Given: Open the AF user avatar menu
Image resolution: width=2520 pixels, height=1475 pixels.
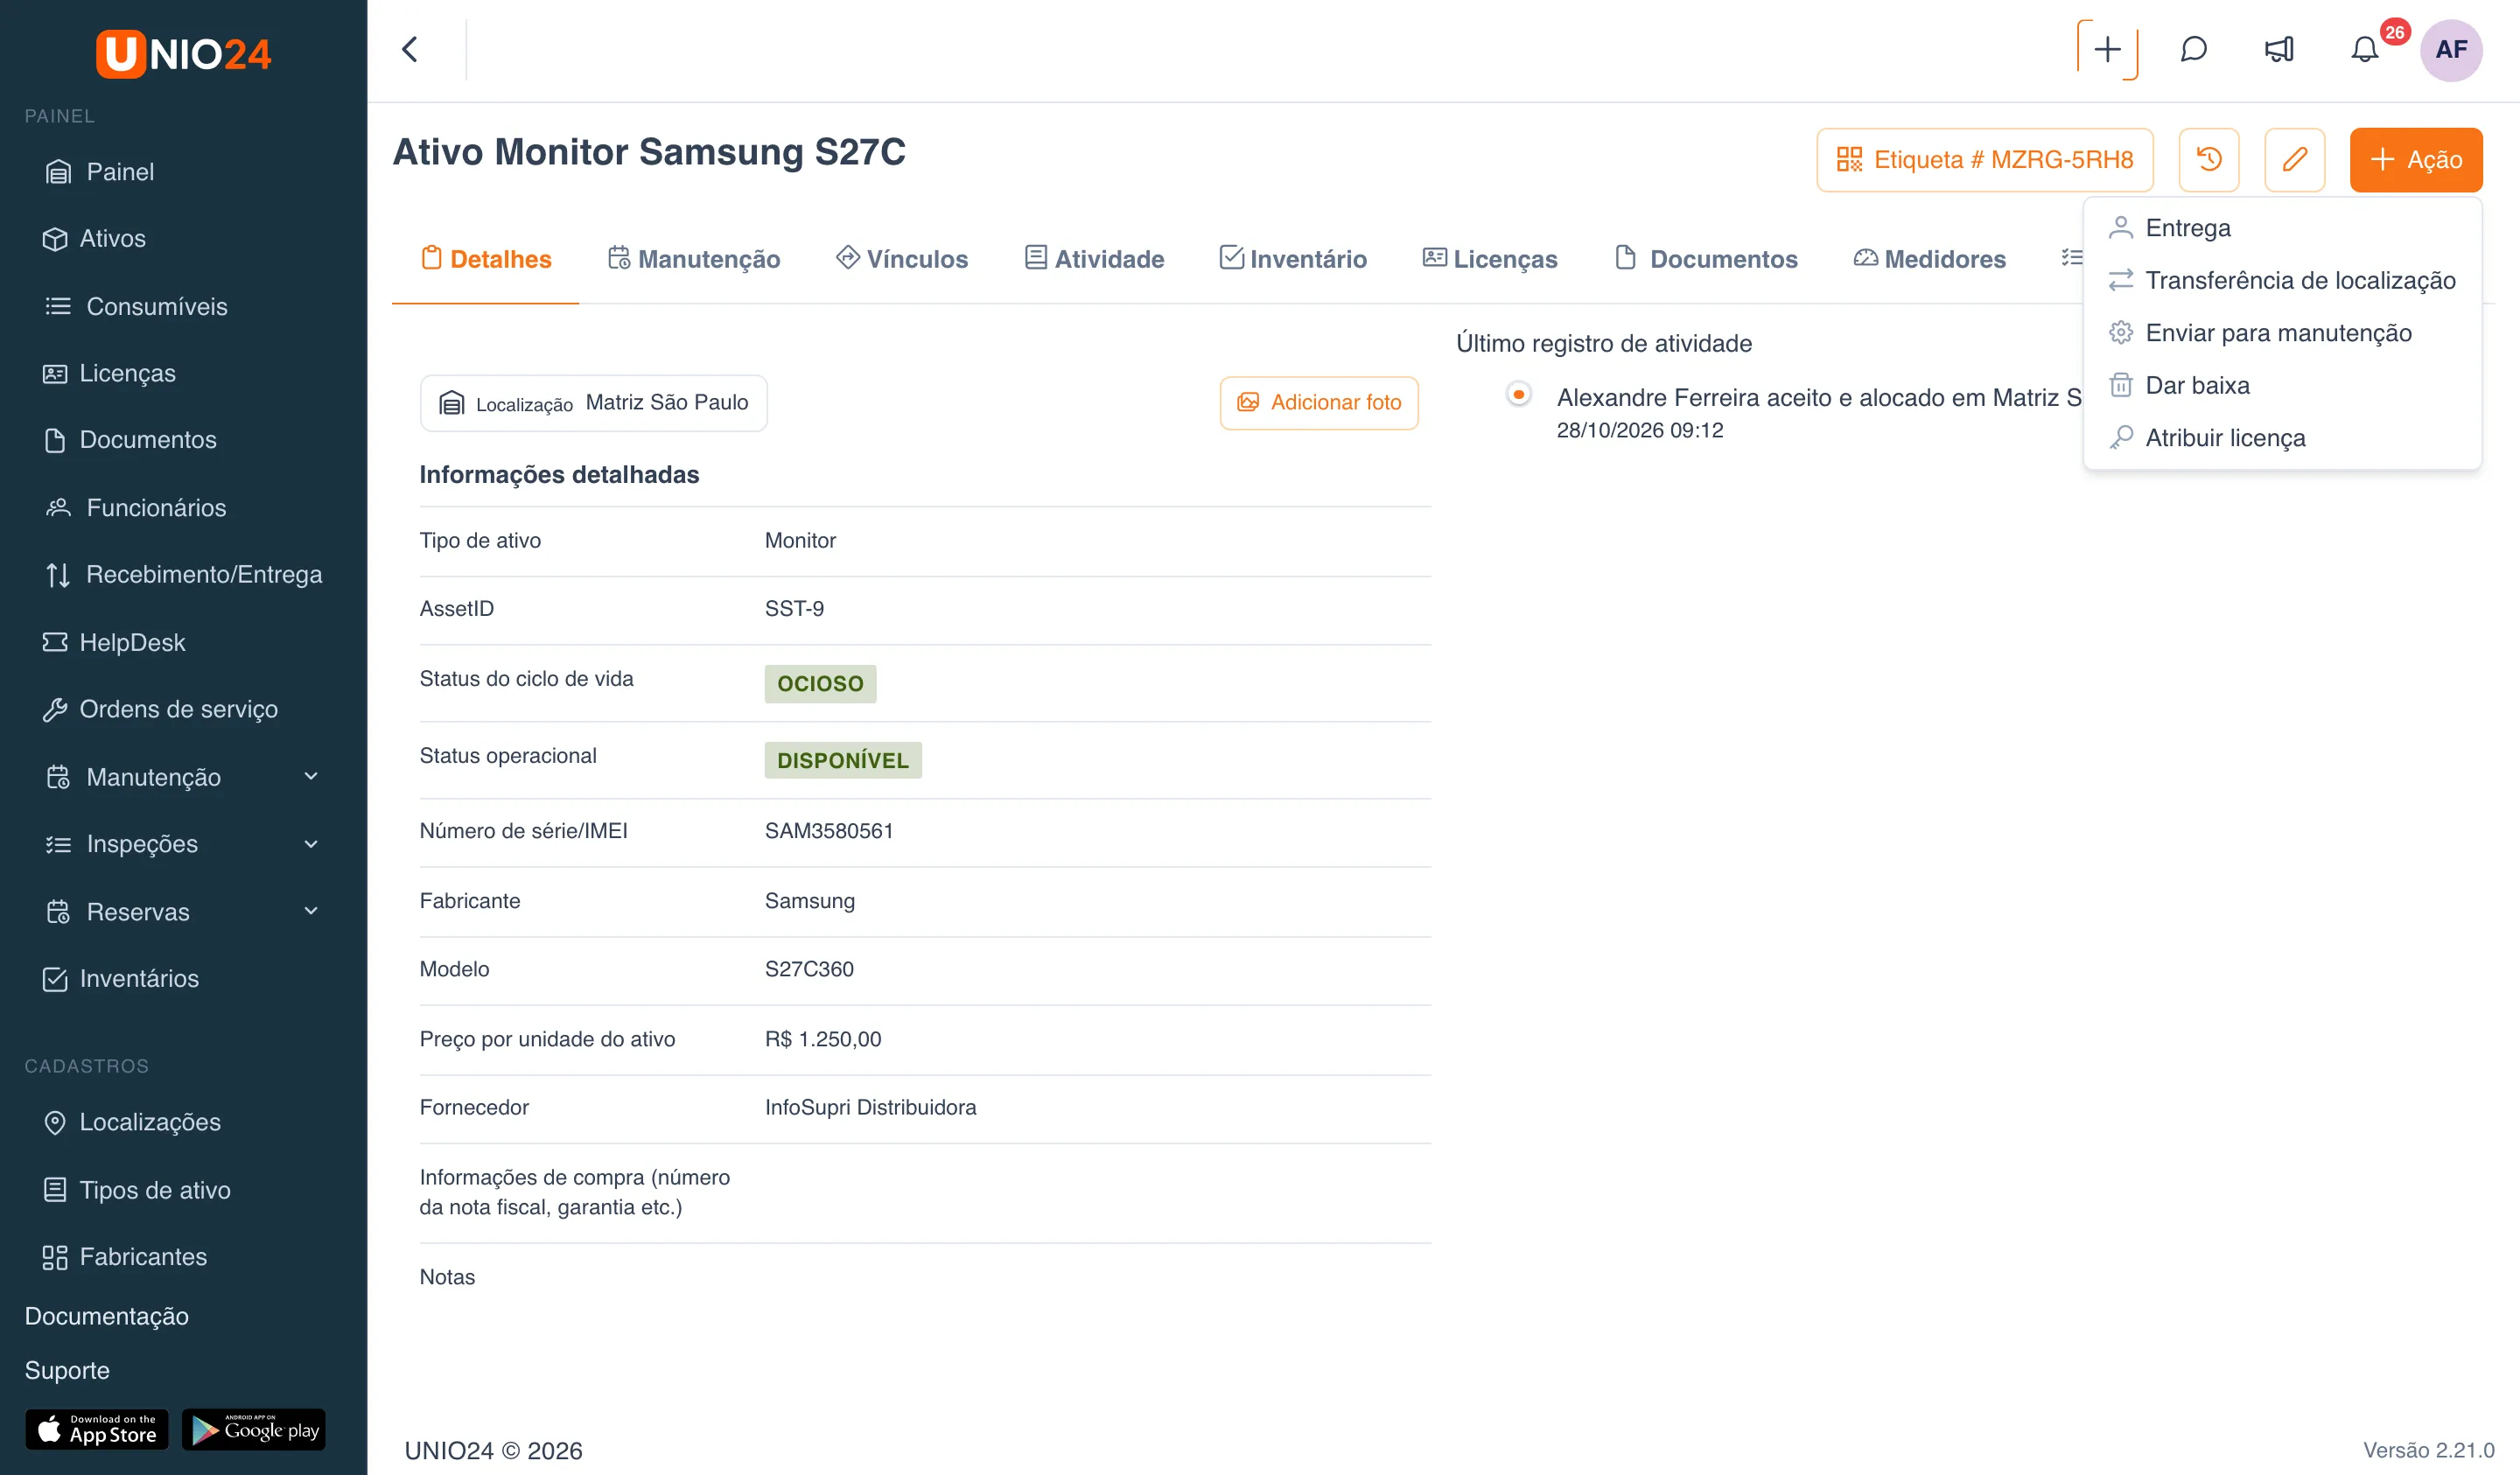Looking at the screenshot, I should pos(2451,49).
